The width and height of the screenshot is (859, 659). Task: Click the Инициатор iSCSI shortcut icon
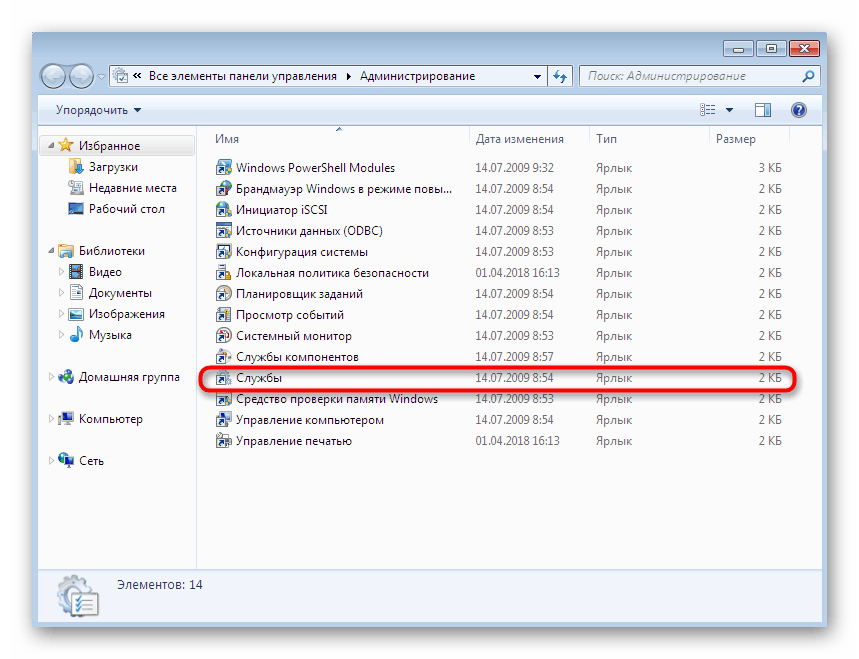pyautogui.click(x=223, y=210)
